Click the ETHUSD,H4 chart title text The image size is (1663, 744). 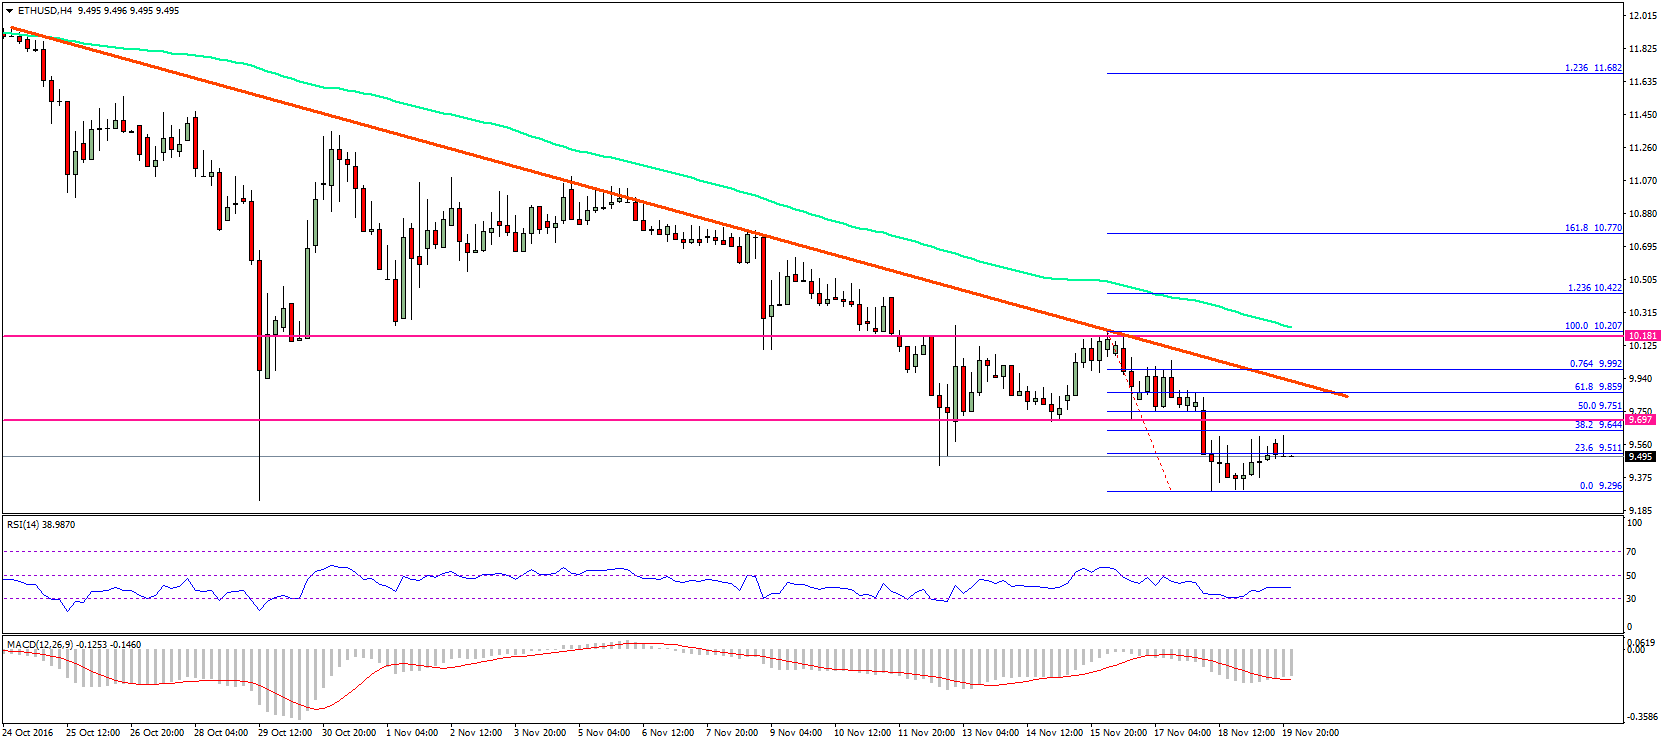[45, 10]
